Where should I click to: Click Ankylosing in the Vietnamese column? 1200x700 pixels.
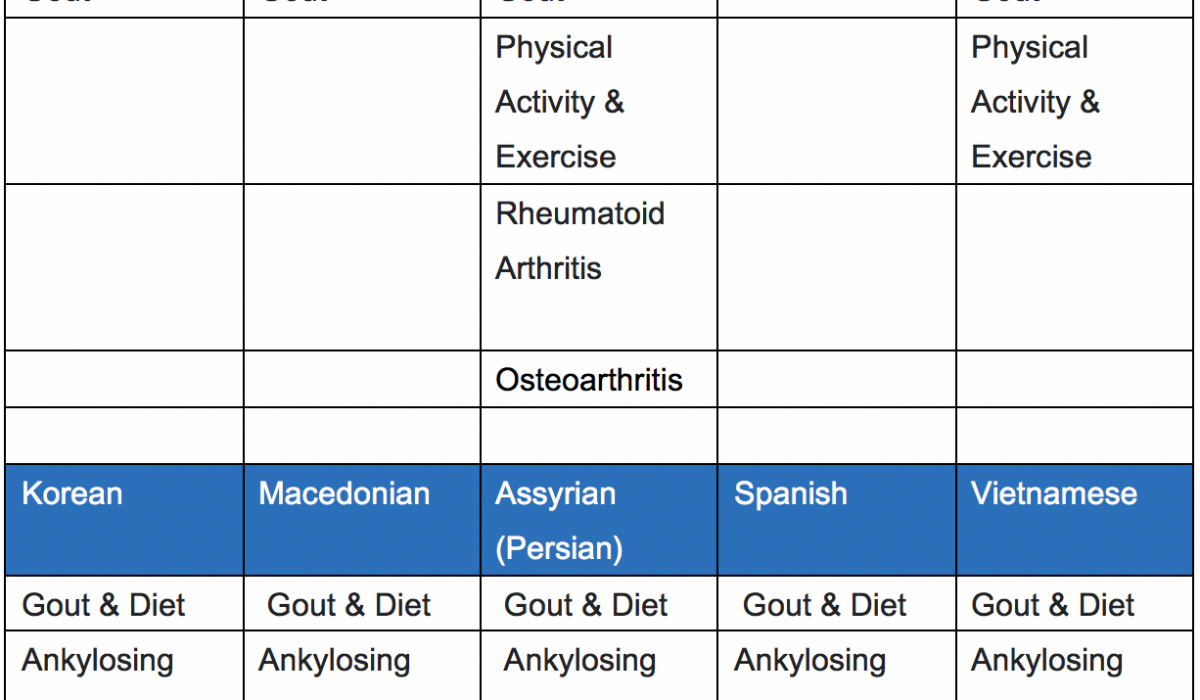[1047, 661]
